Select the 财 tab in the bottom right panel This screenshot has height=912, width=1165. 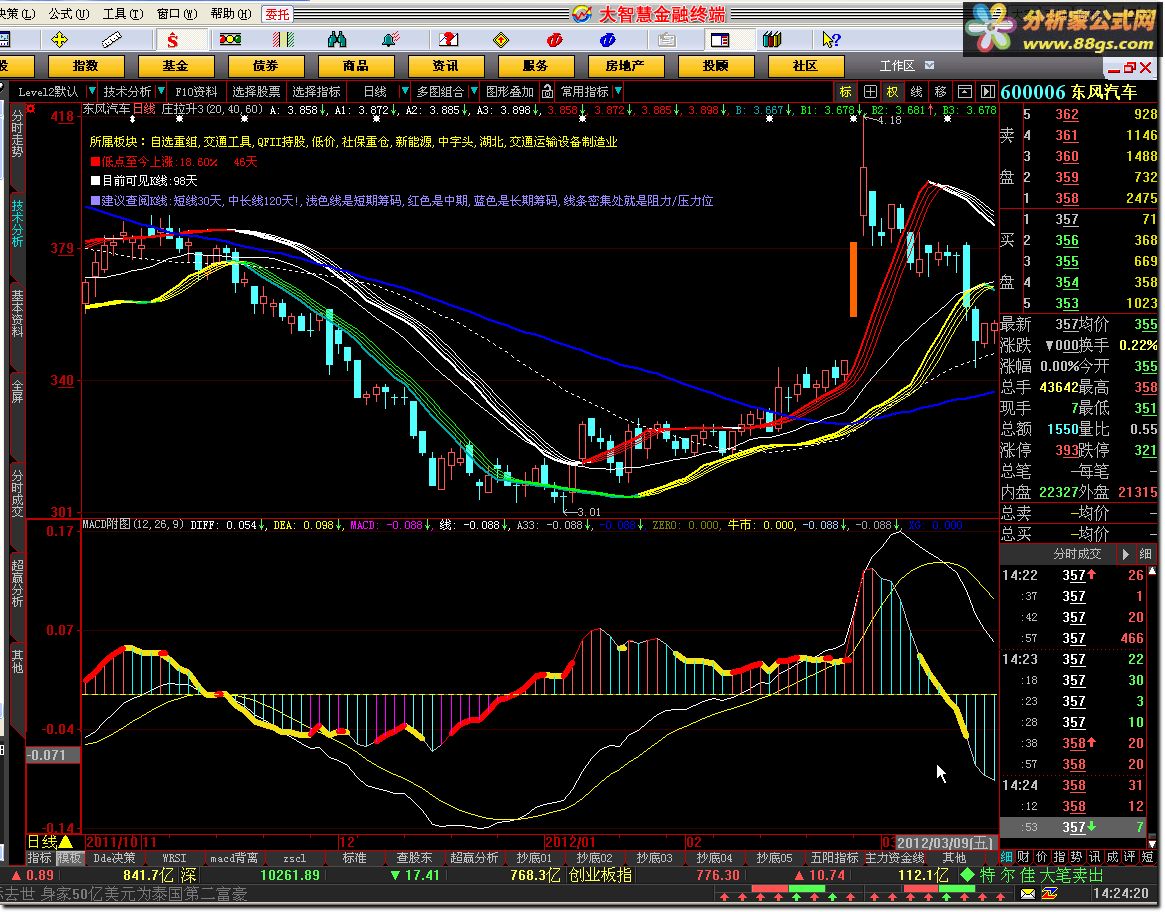coord(1024,857)
